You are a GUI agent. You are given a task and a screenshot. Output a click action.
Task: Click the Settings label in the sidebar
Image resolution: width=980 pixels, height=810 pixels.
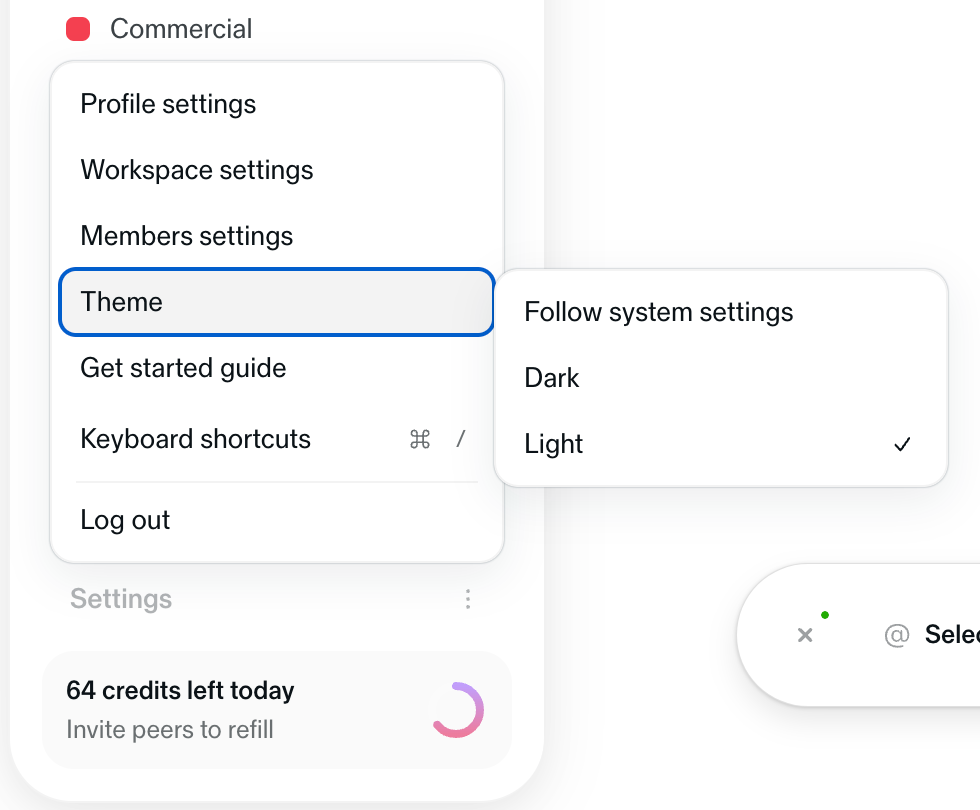pos(121,599)
